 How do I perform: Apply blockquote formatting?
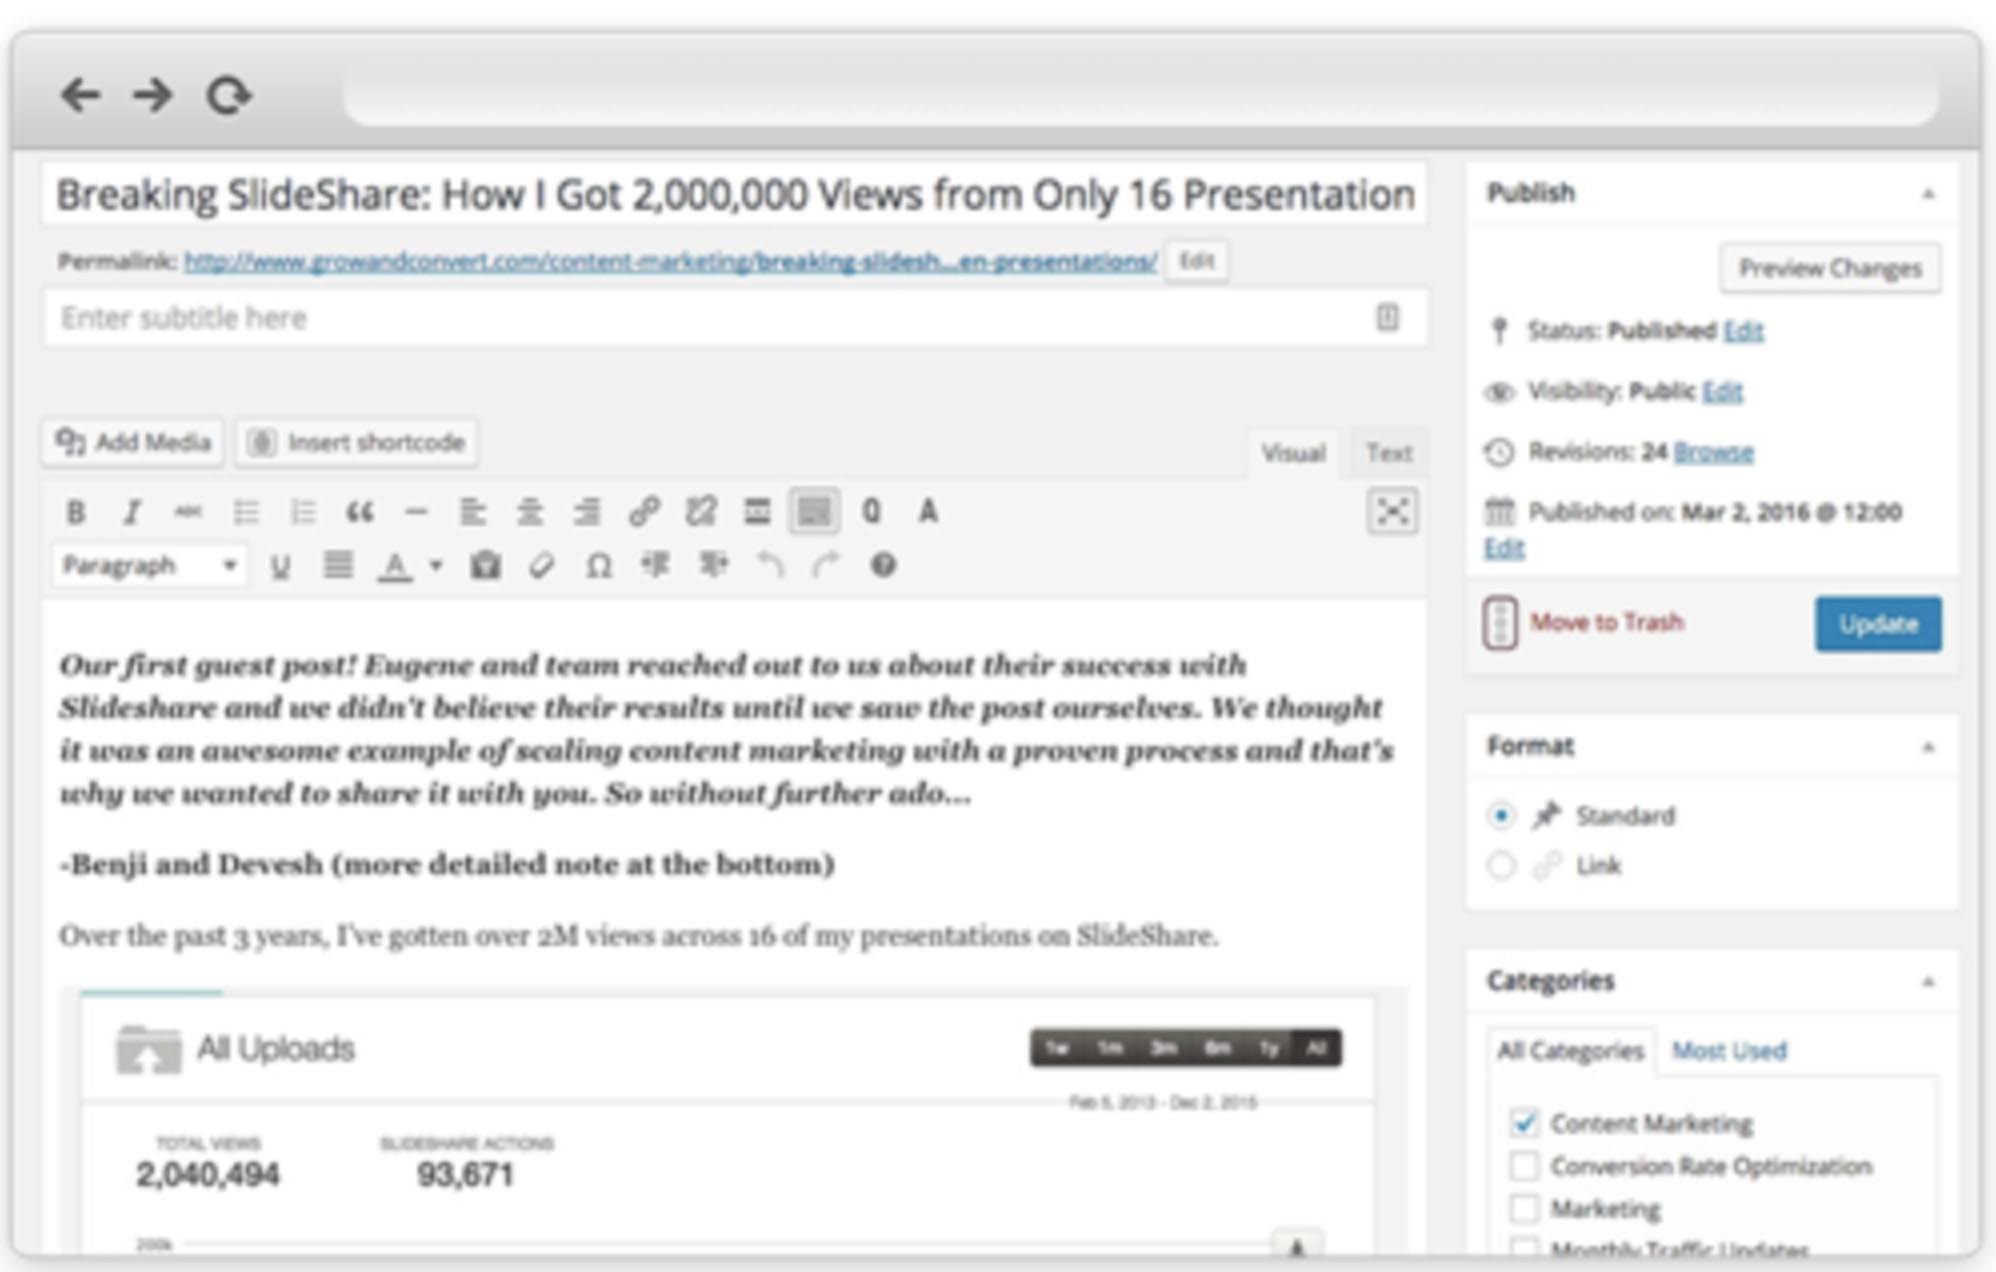(x=360, y=512)
